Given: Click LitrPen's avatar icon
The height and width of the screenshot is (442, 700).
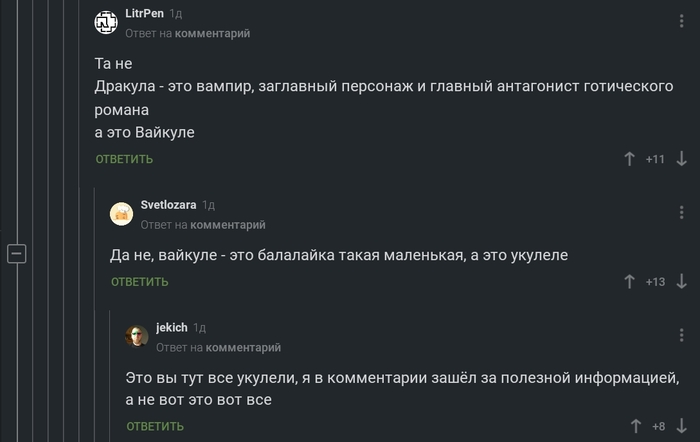Looking at the screenshot, I should 106,22.
